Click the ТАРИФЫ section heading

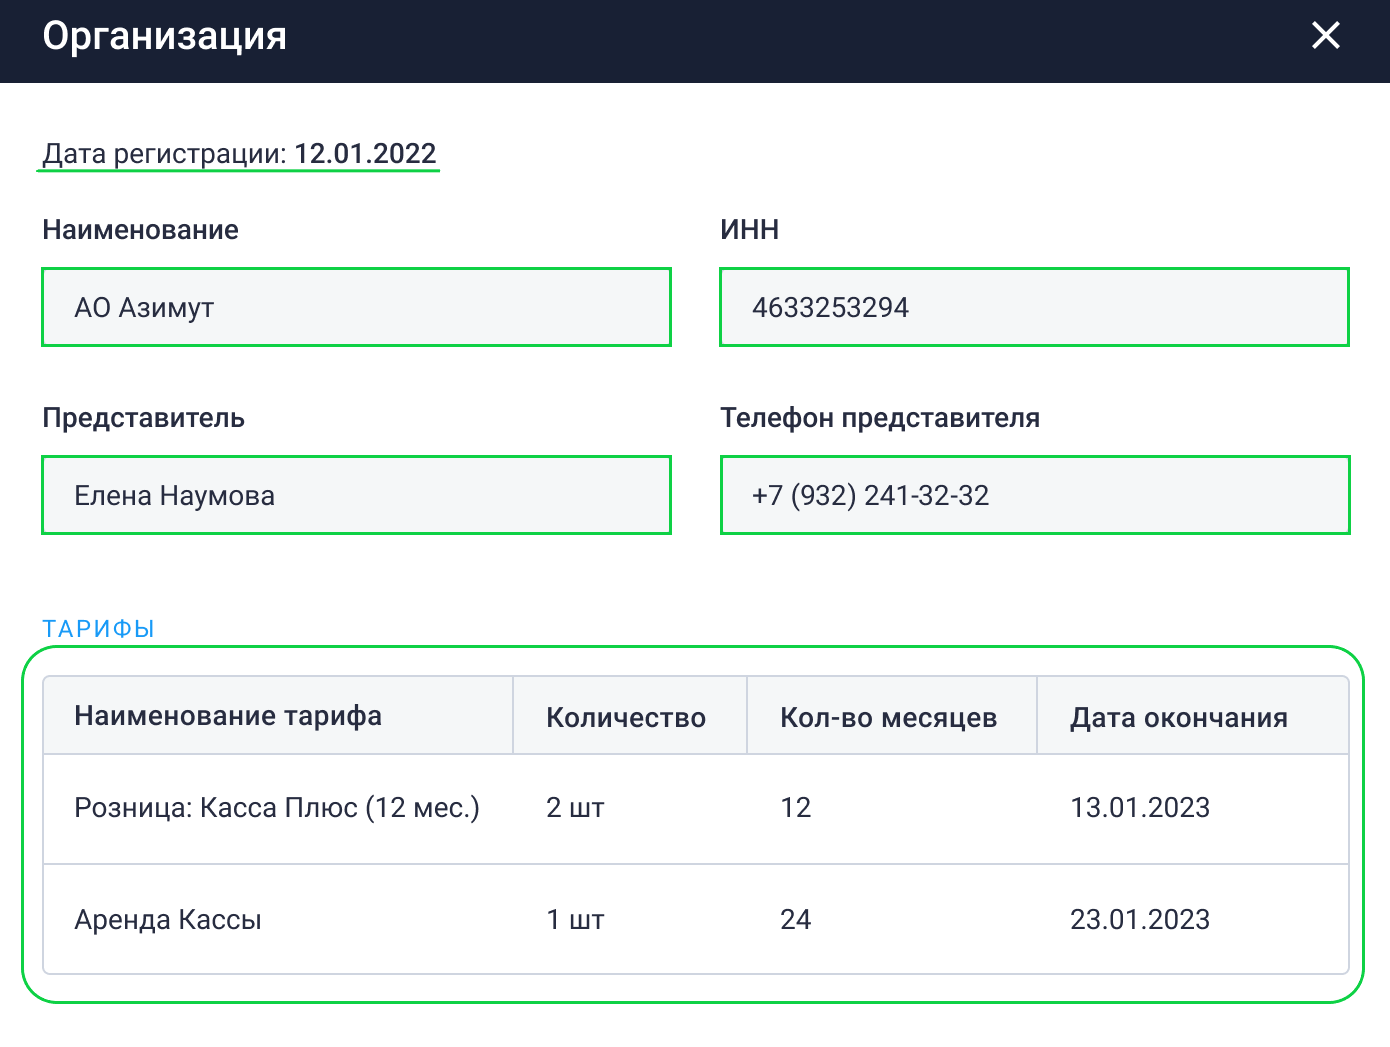(x=98, y=629)
